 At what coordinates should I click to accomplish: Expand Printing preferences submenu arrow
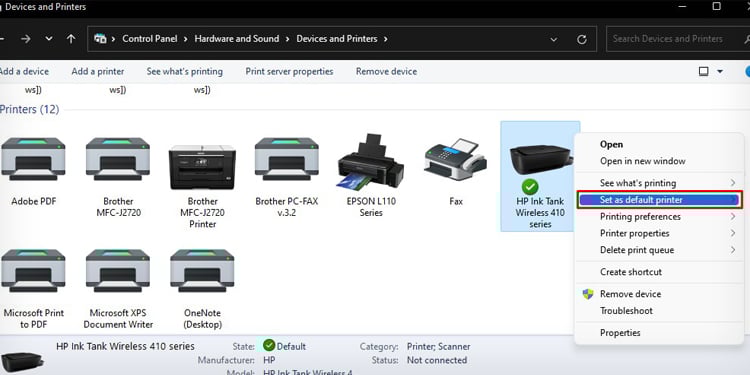click(733, 217)
